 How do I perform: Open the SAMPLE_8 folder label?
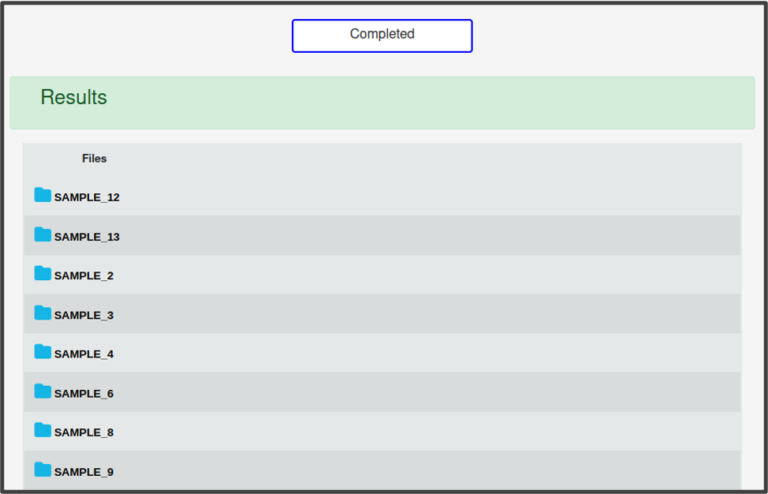pyautogui.click(x=84, y=433)
